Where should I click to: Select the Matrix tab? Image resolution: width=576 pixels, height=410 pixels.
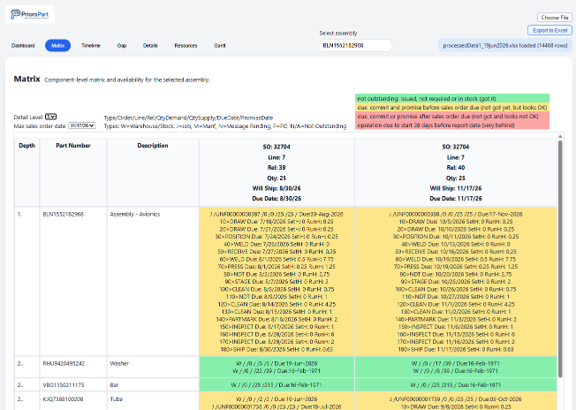tap(58, 46)
